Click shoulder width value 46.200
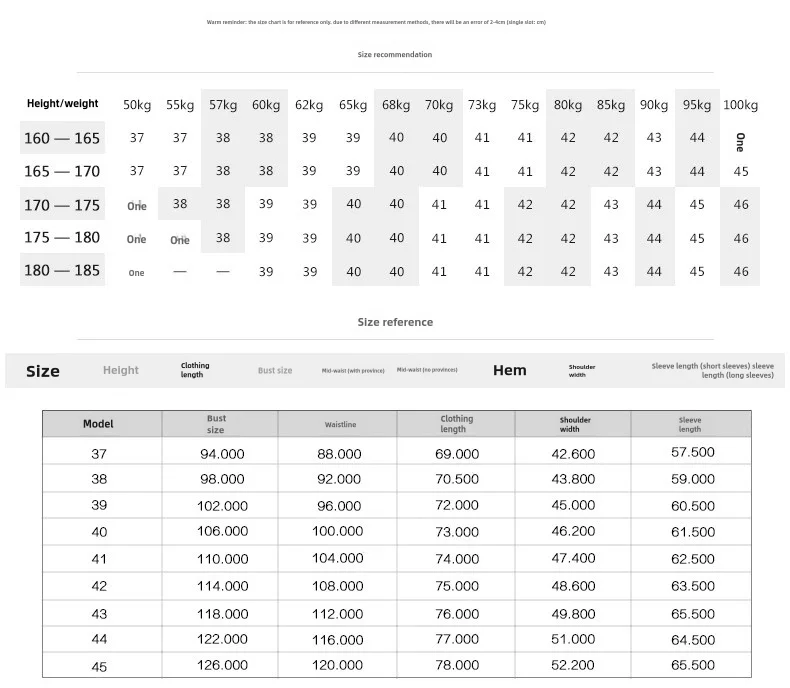This screenshot has height=688, width=790. coord(573,531)
